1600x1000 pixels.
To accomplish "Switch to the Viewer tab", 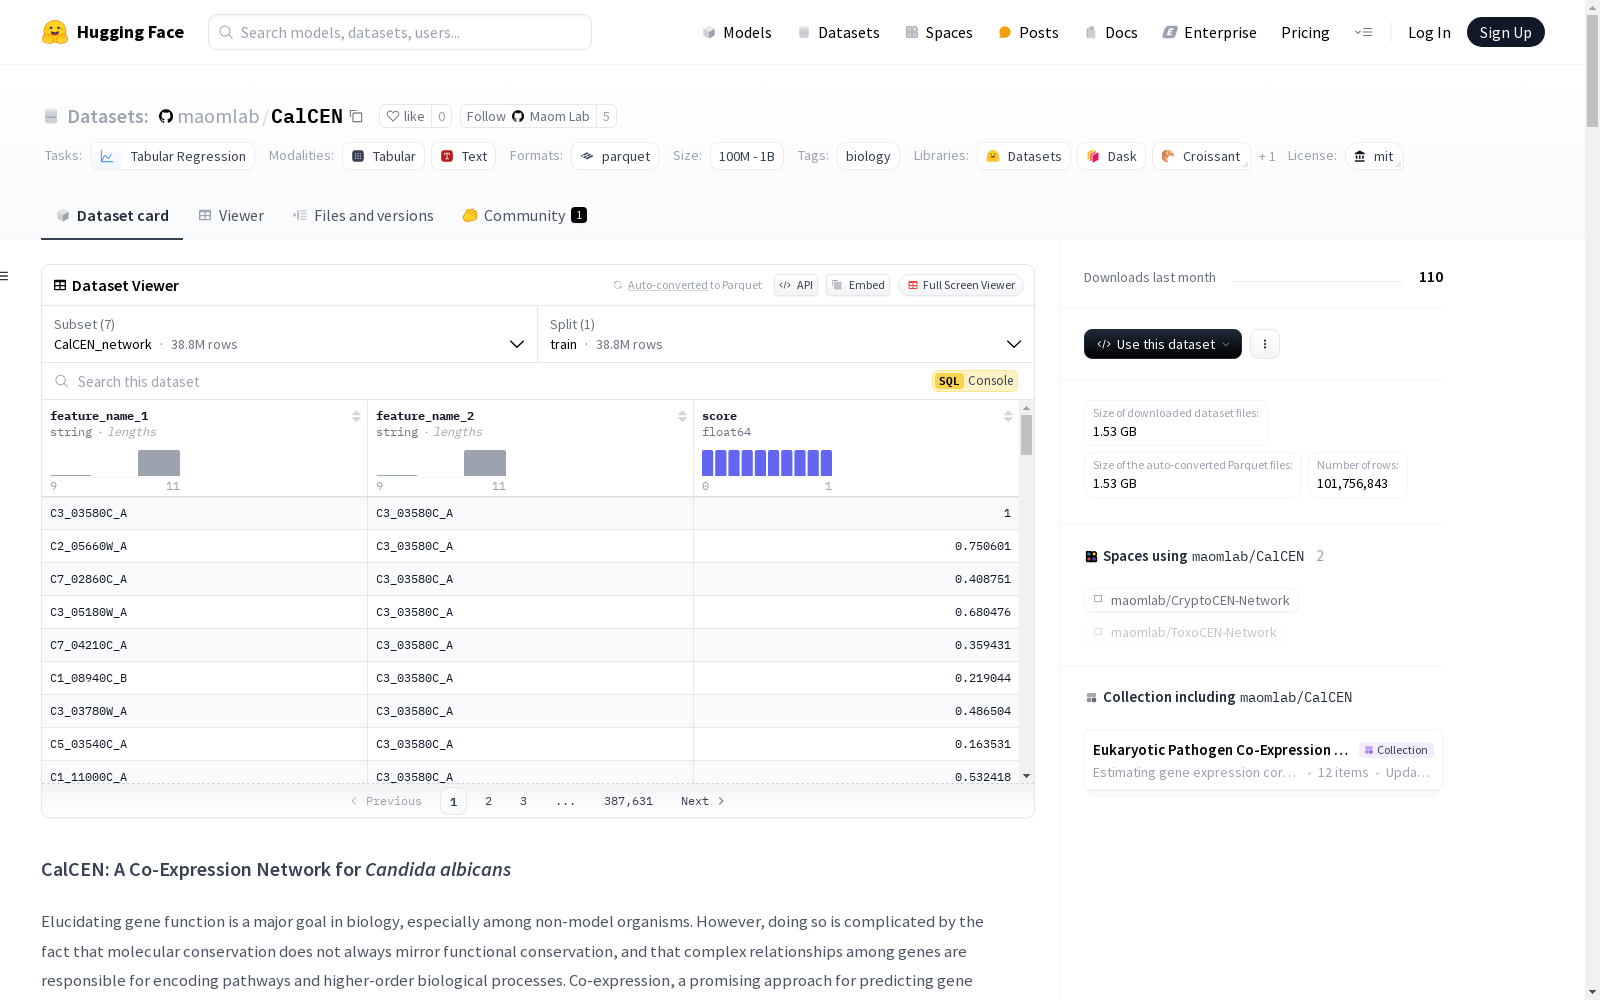I will (231, 215).
